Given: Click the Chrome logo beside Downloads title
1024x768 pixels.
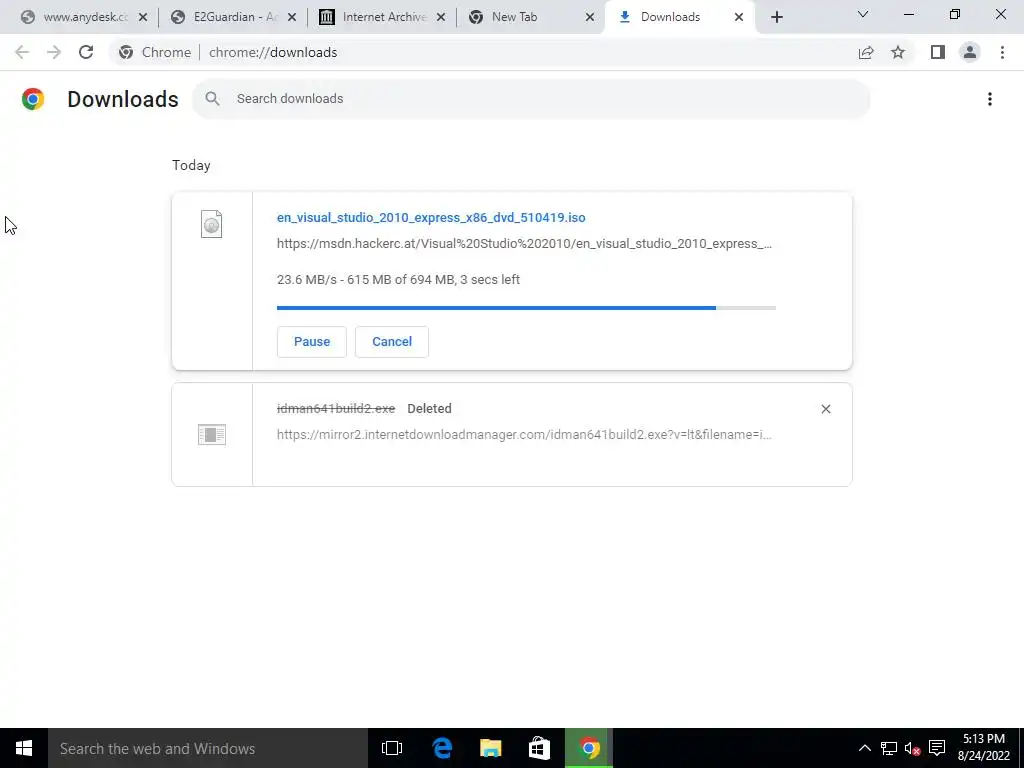Looking at the screenshot, I should [33, 99].
